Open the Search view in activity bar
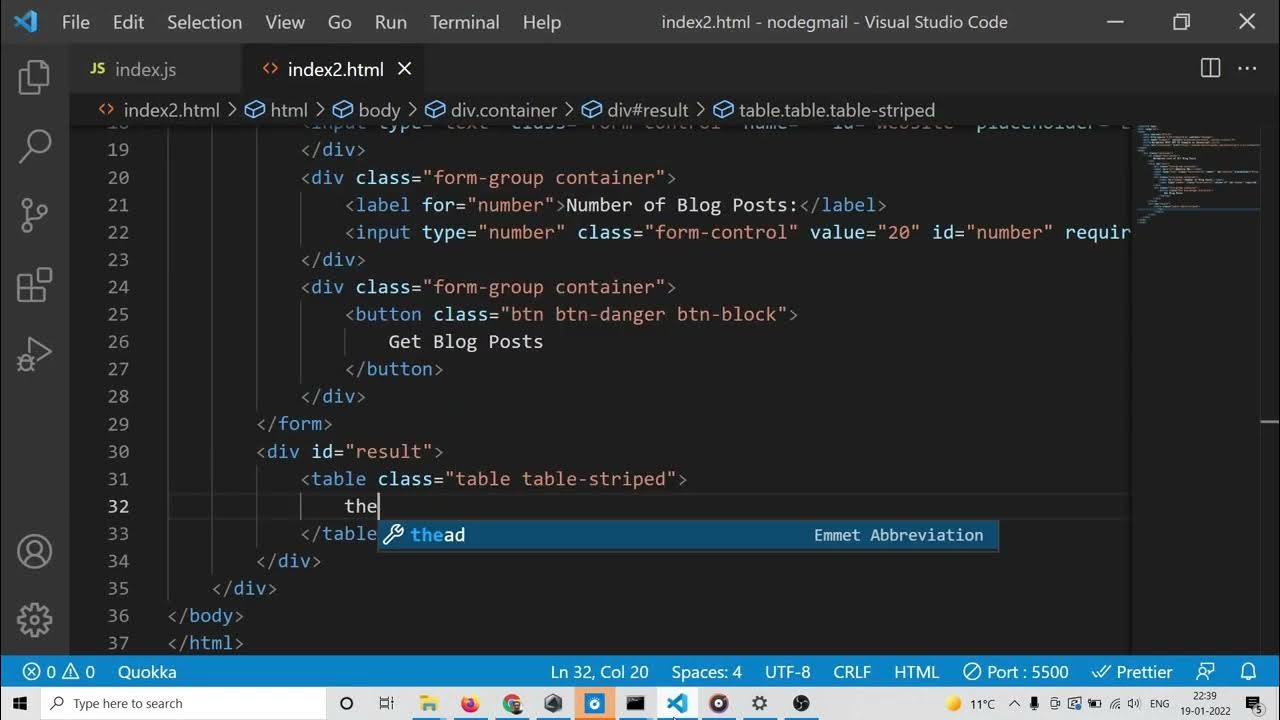The image size is (1280, 720). tap(34, 146)
